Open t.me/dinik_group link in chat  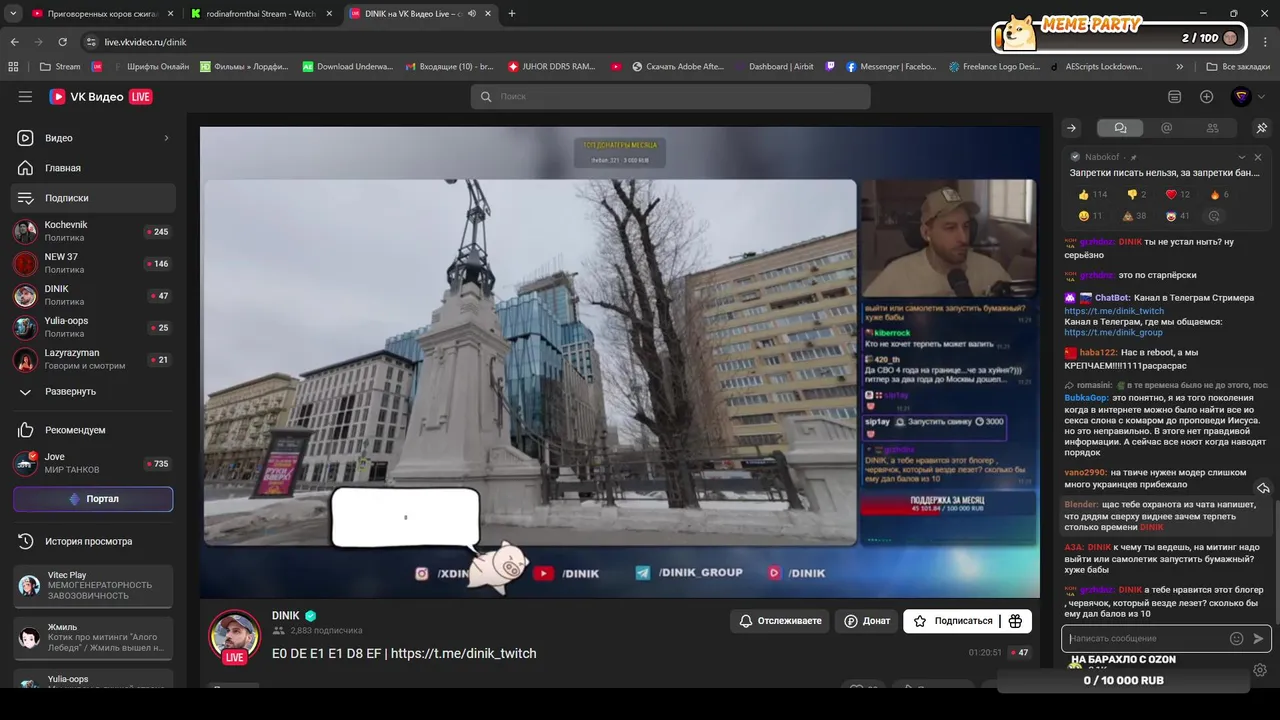coord(1113,332)
